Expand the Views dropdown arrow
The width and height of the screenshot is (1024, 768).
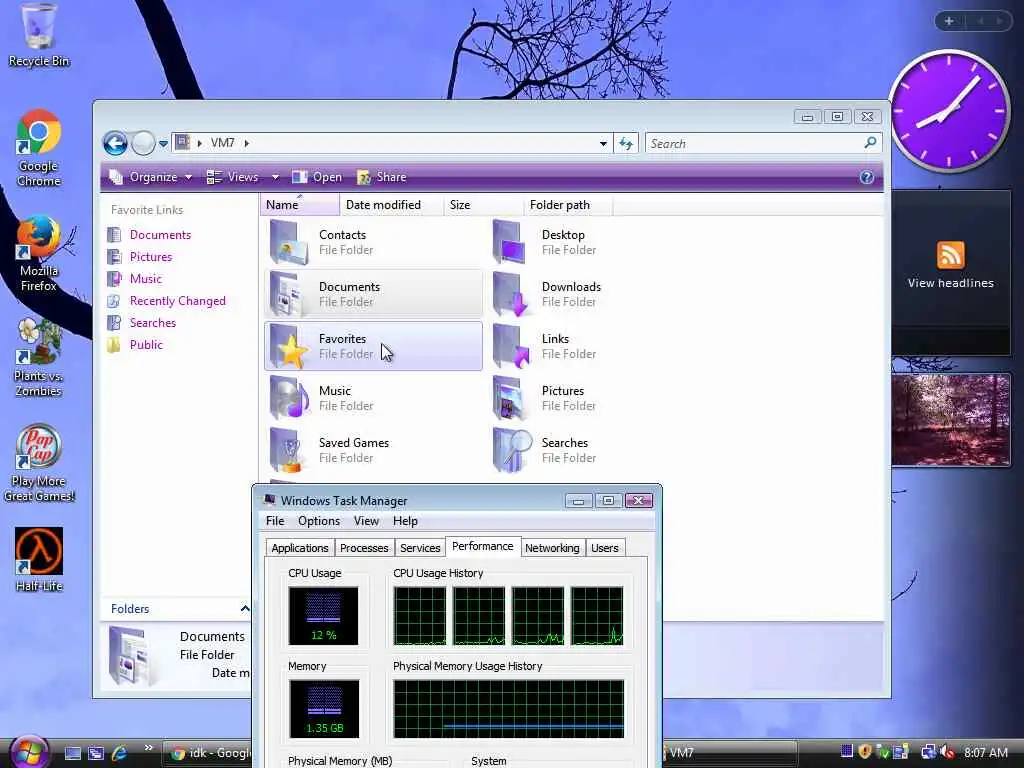point(275,177)
